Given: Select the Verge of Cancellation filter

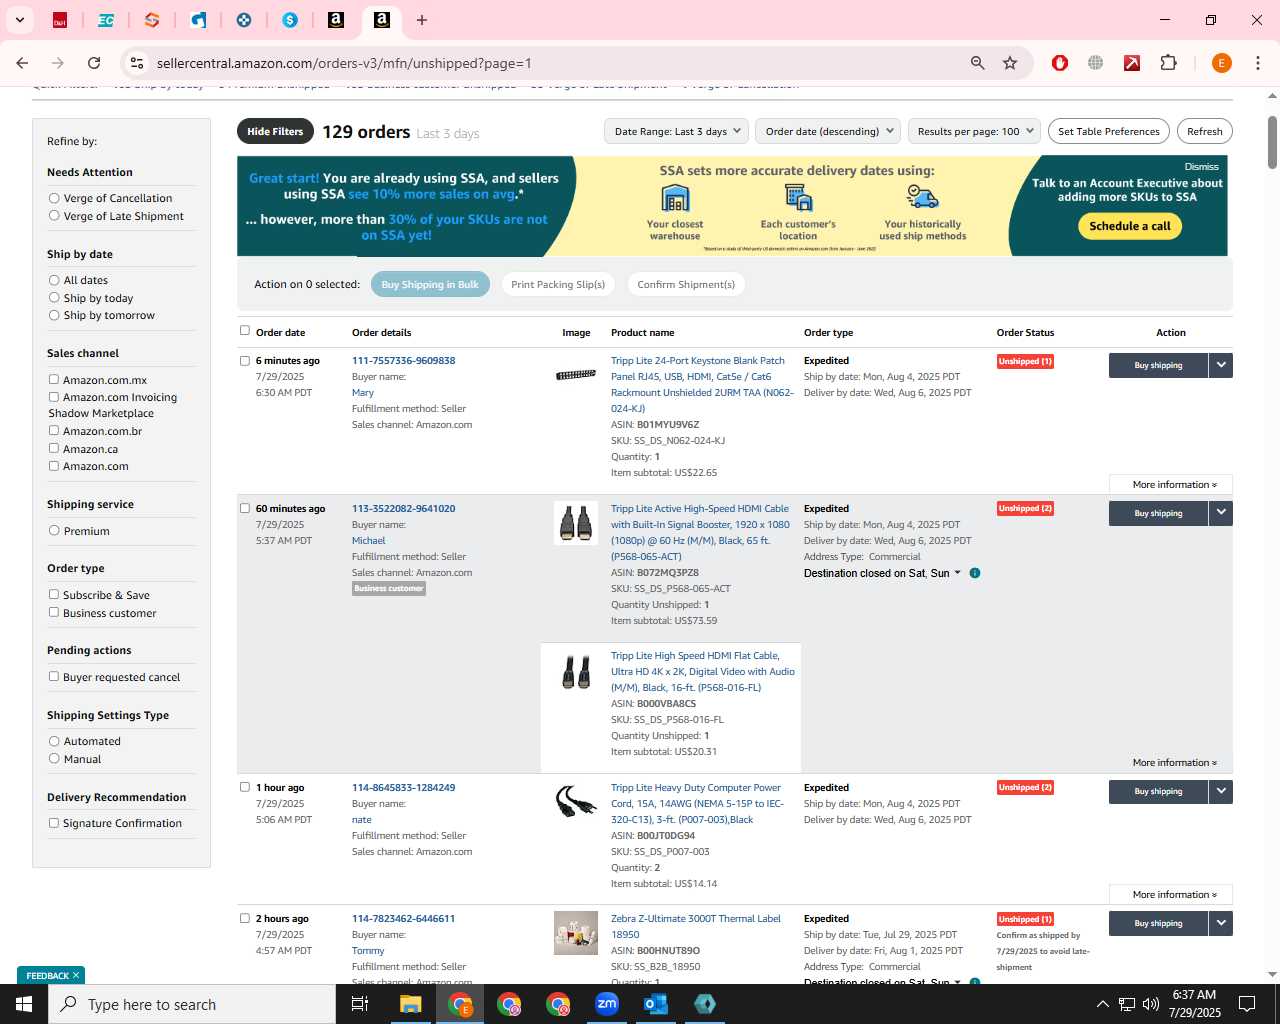Looking at the screenshot, I should pyautogui.click(x=54, y=198).
